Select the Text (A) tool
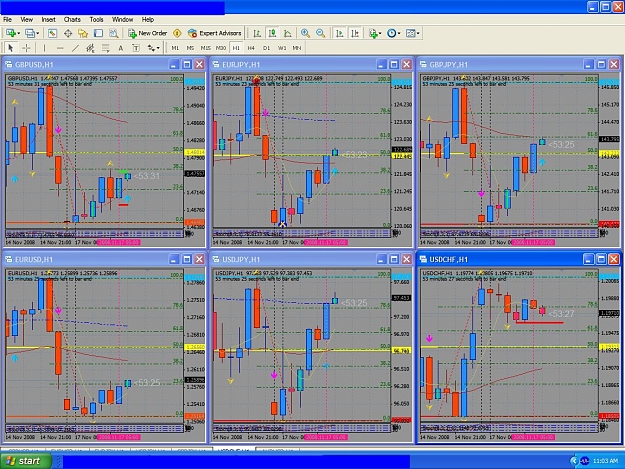625x469 pixels. click(120, 48)
